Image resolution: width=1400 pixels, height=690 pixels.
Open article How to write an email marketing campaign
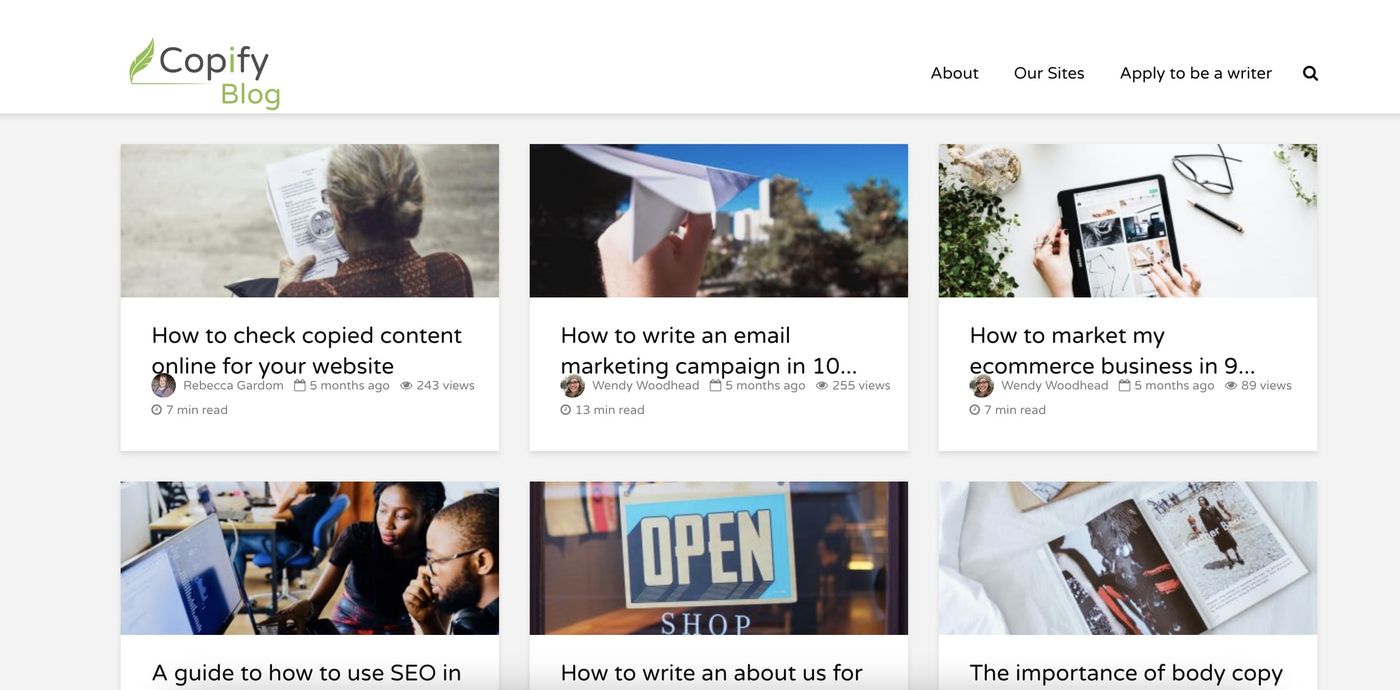pos(709,350)
